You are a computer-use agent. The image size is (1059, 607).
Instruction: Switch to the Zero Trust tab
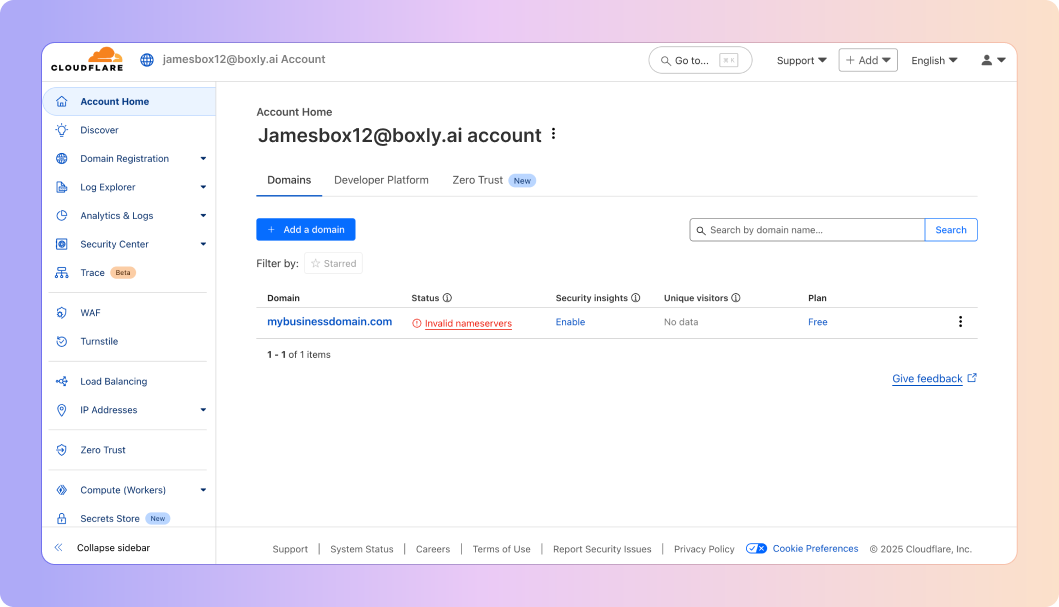pyautogui.click(x=494, y=180)
